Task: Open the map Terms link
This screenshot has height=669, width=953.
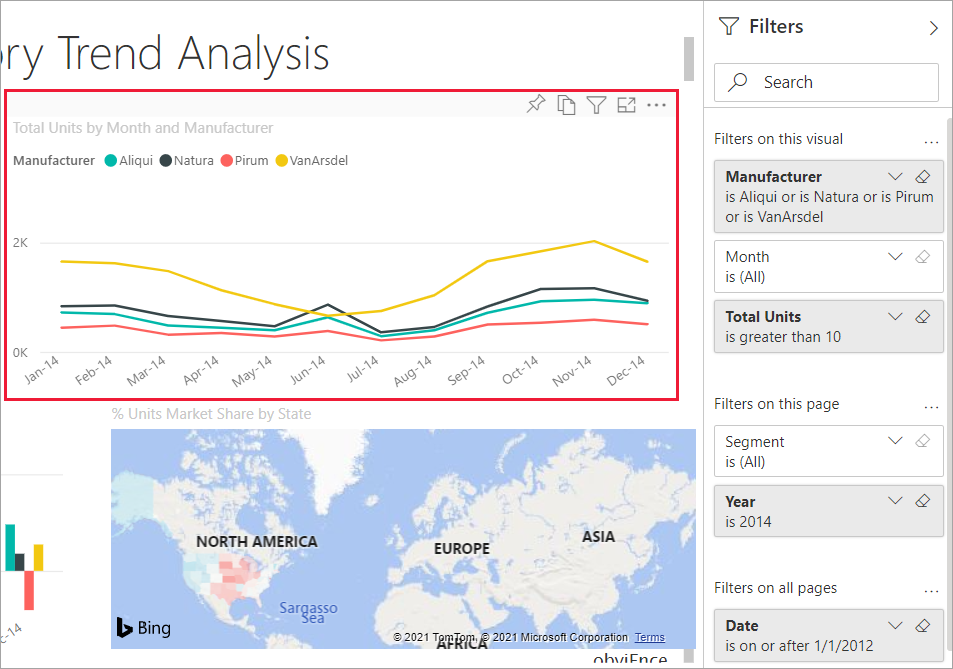Action: (x=649, y=638)
